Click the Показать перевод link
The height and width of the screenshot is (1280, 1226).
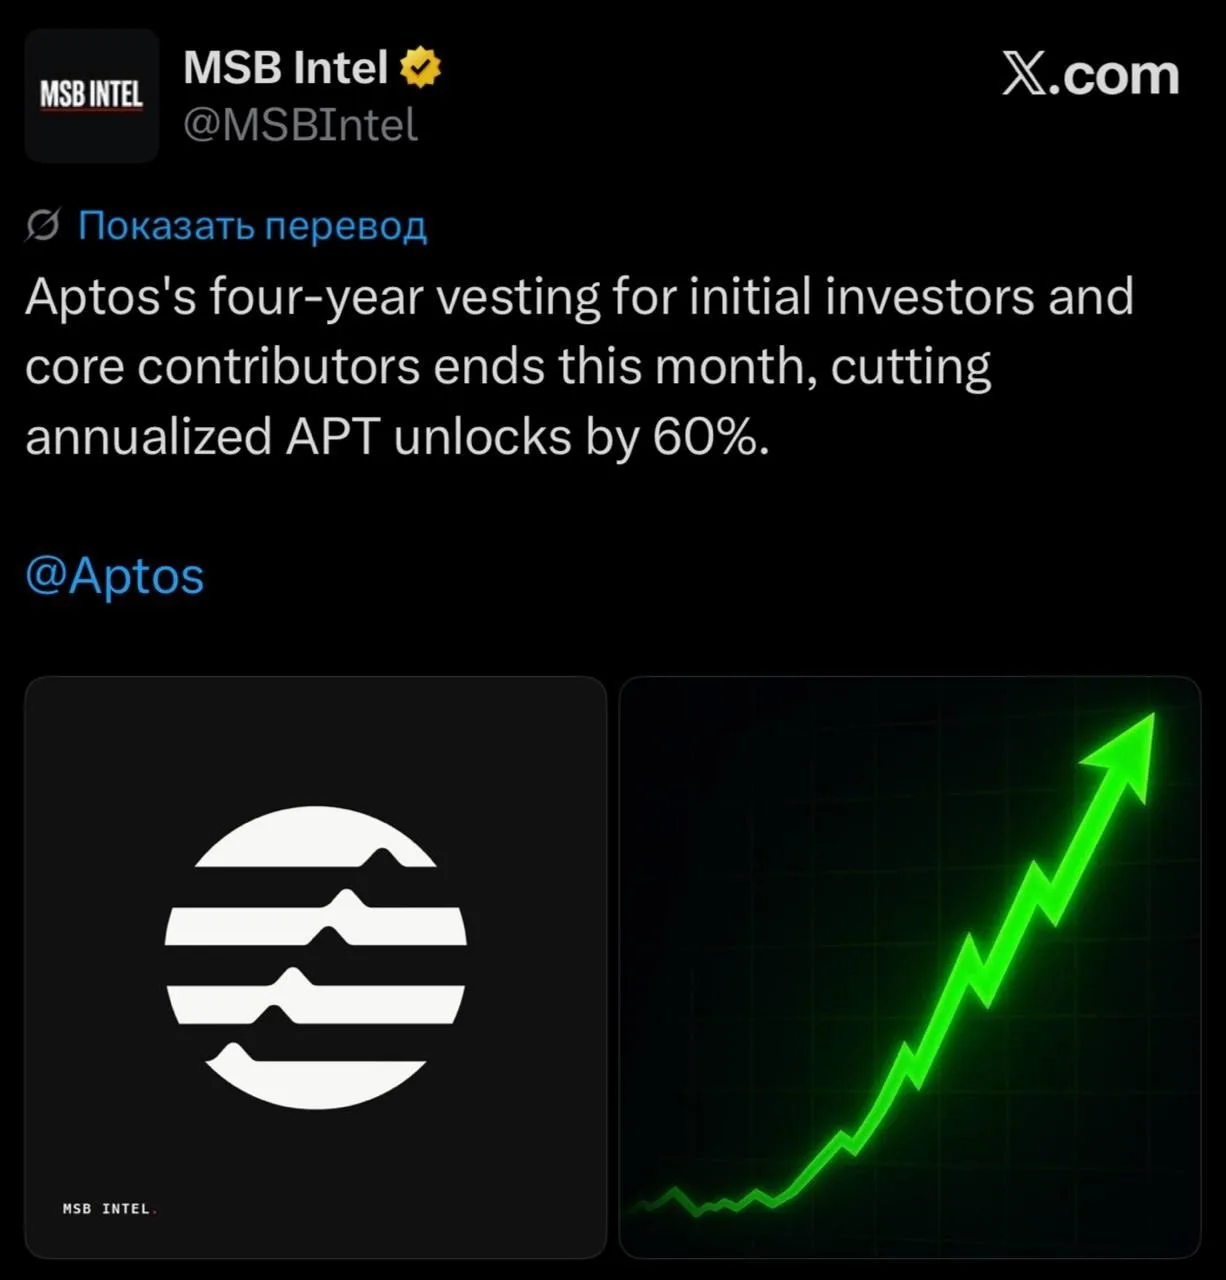[253, 226]
